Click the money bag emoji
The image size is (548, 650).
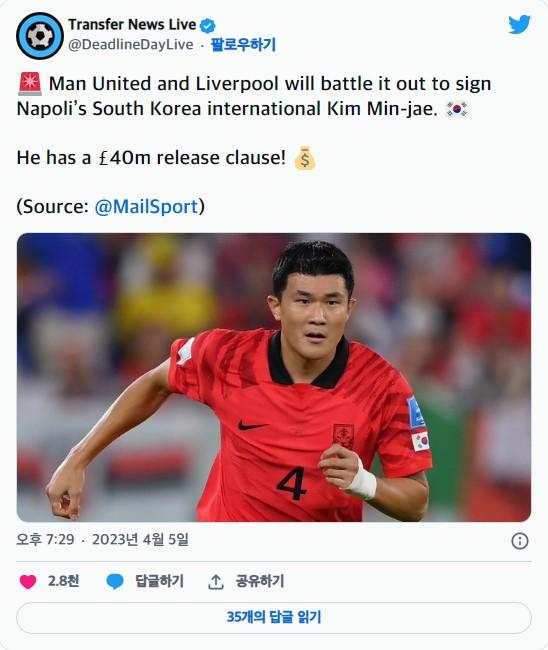[x=305, y=158]
